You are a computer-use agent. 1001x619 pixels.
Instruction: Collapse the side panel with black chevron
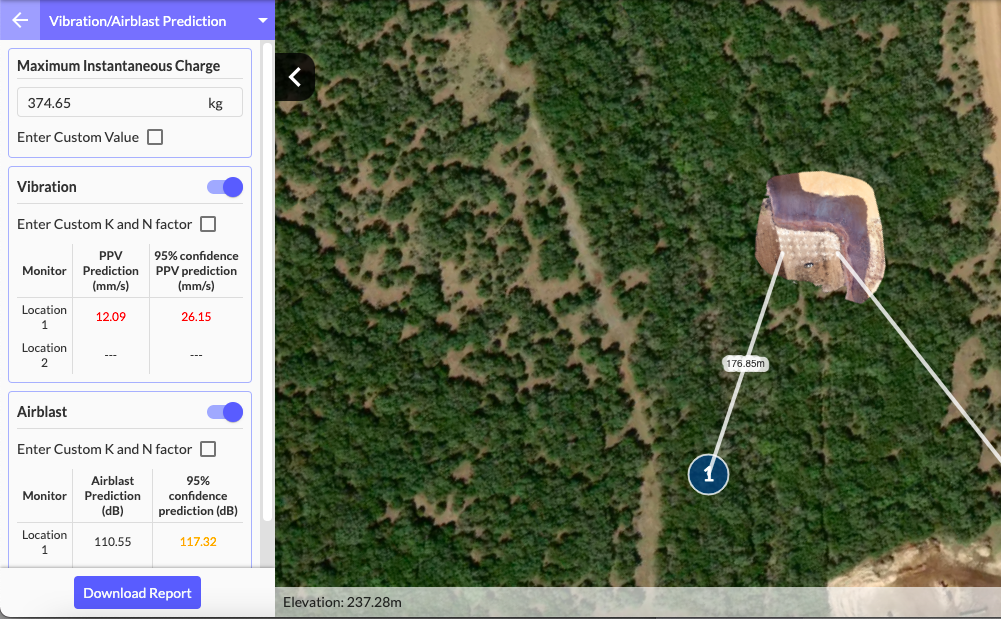point(294,77)
